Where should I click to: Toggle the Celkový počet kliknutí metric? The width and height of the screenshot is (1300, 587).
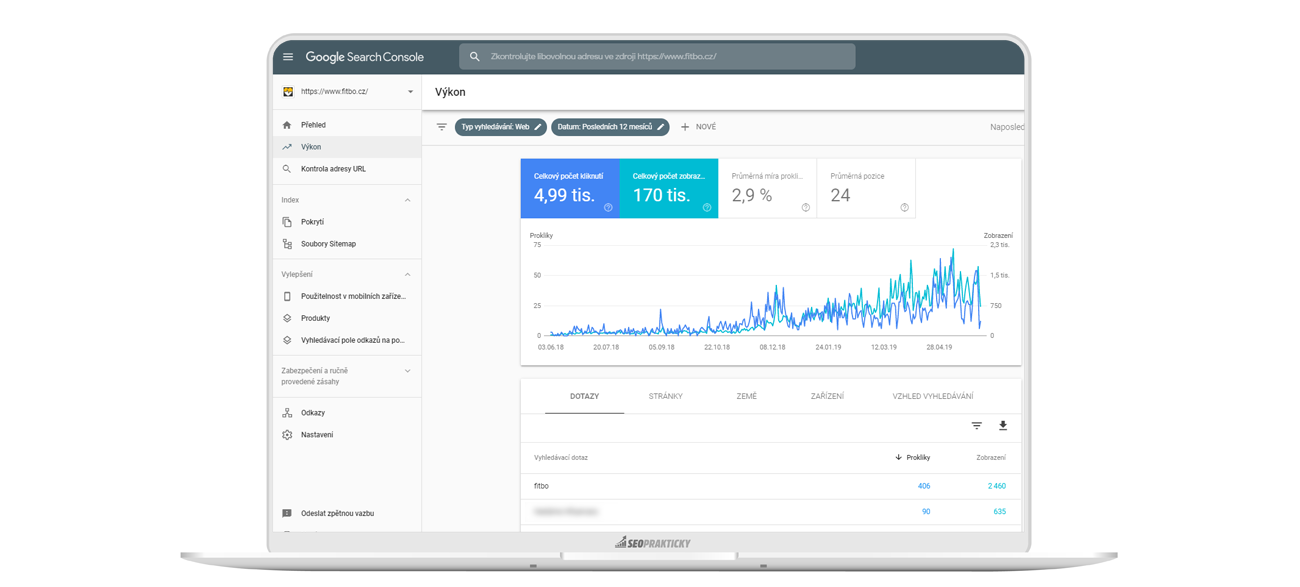tap(570, 188)
